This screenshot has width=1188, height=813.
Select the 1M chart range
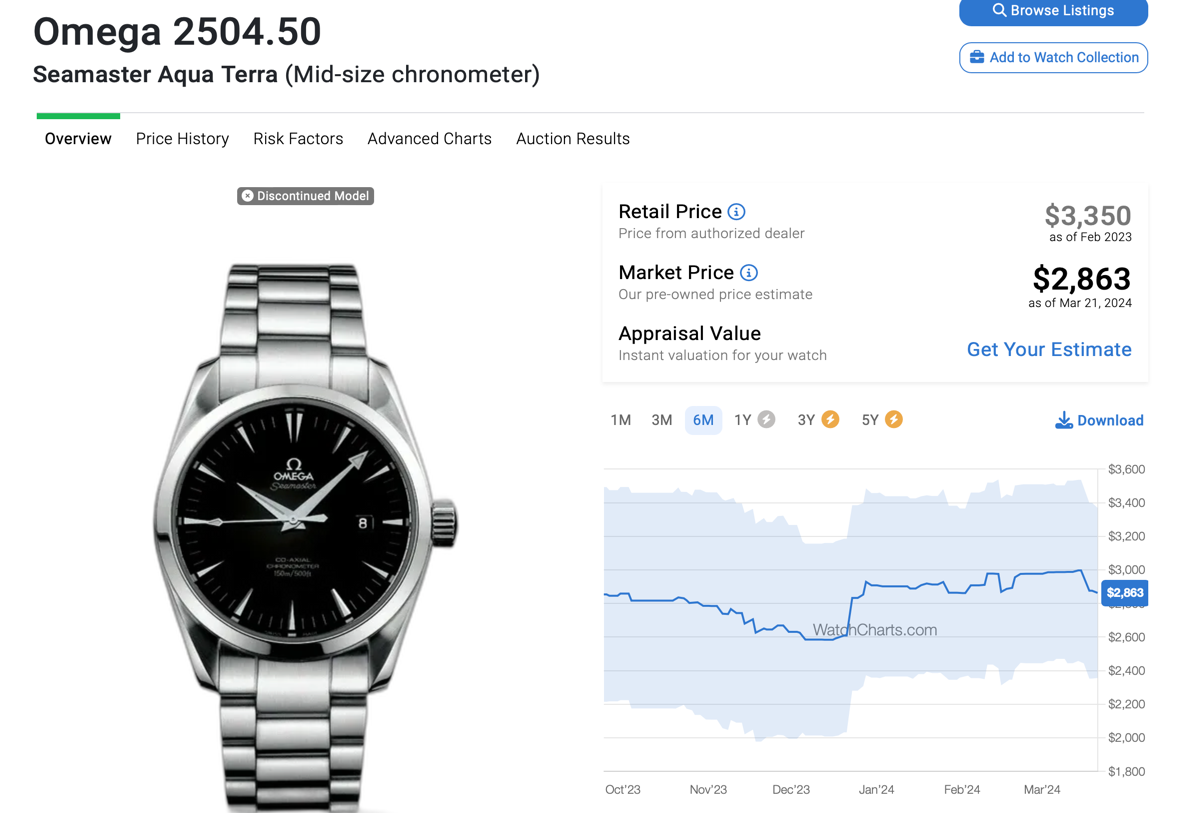point(621,420)
